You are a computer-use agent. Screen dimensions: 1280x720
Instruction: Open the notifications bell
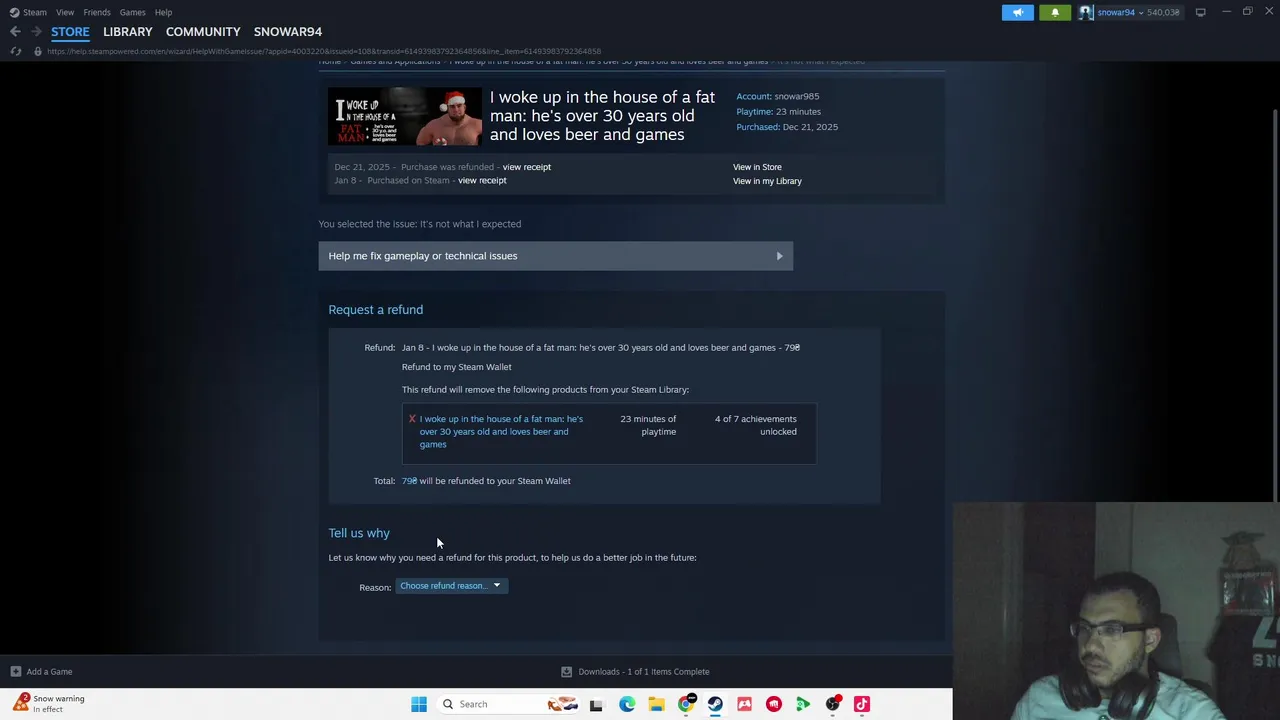(1054, 12)
